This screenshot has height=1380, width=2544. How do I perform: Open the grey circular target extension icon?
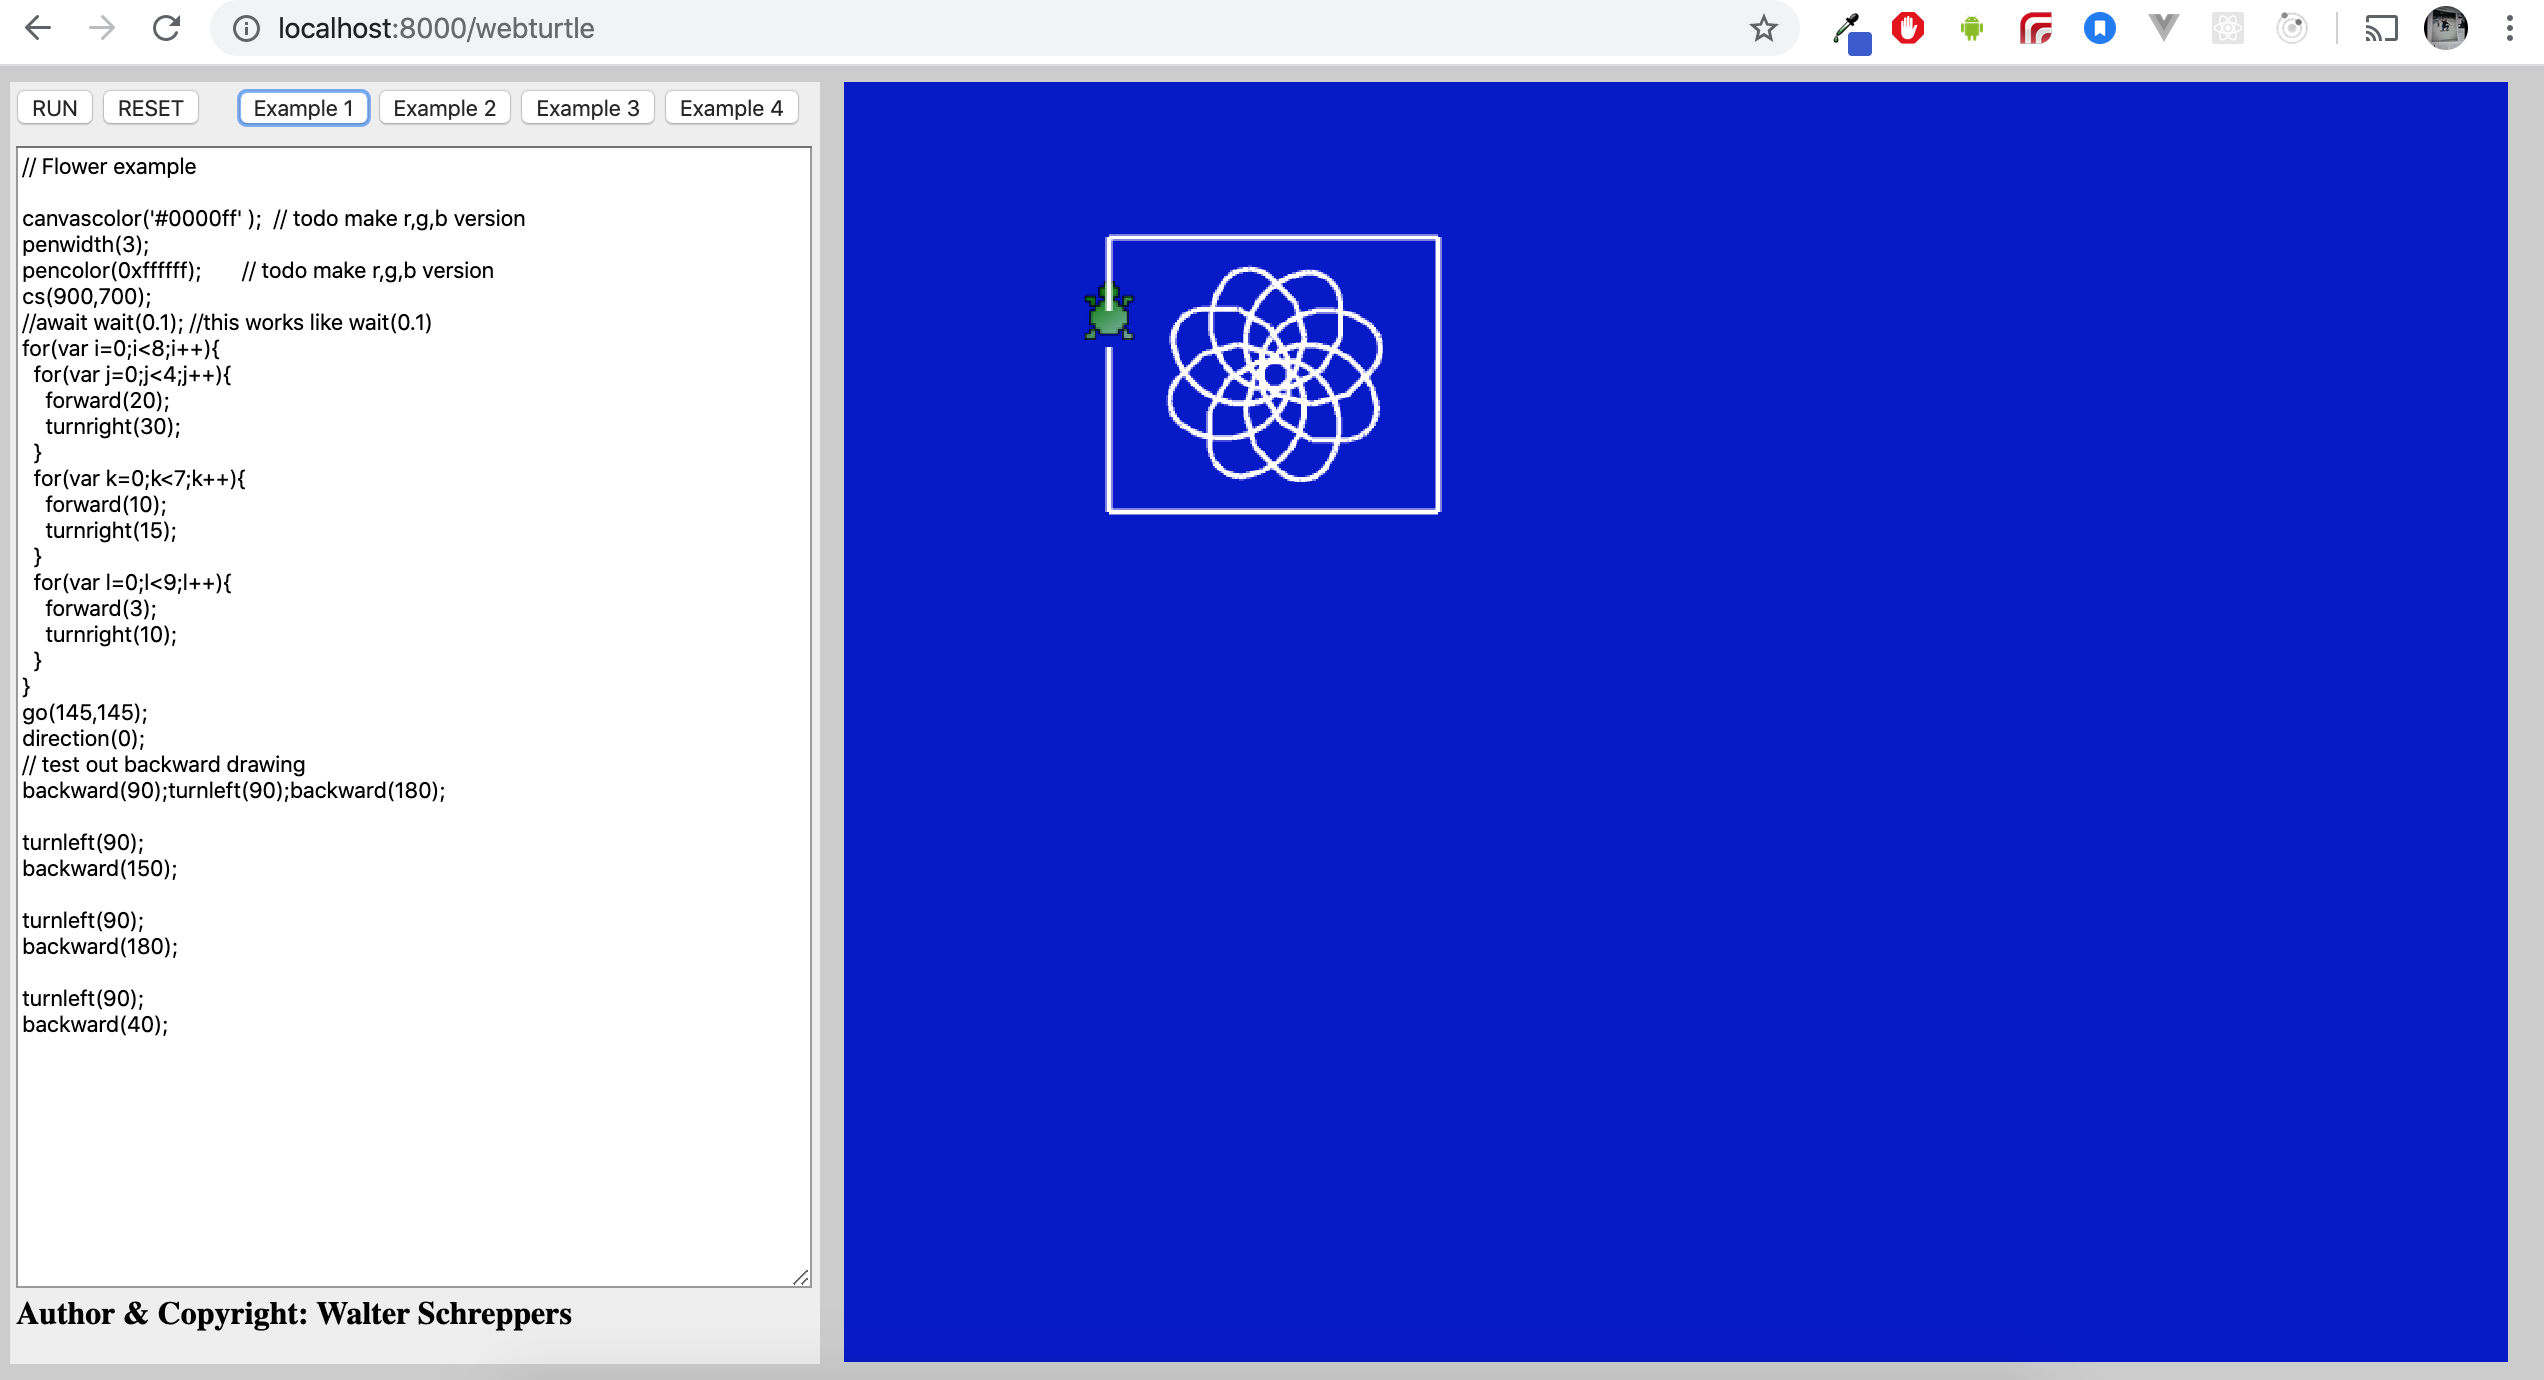[2292, 28]
